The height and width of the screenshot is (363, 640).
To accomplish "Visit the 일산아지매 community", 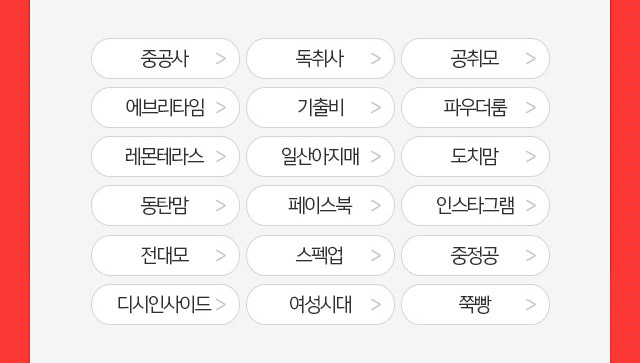I will 320,156.
